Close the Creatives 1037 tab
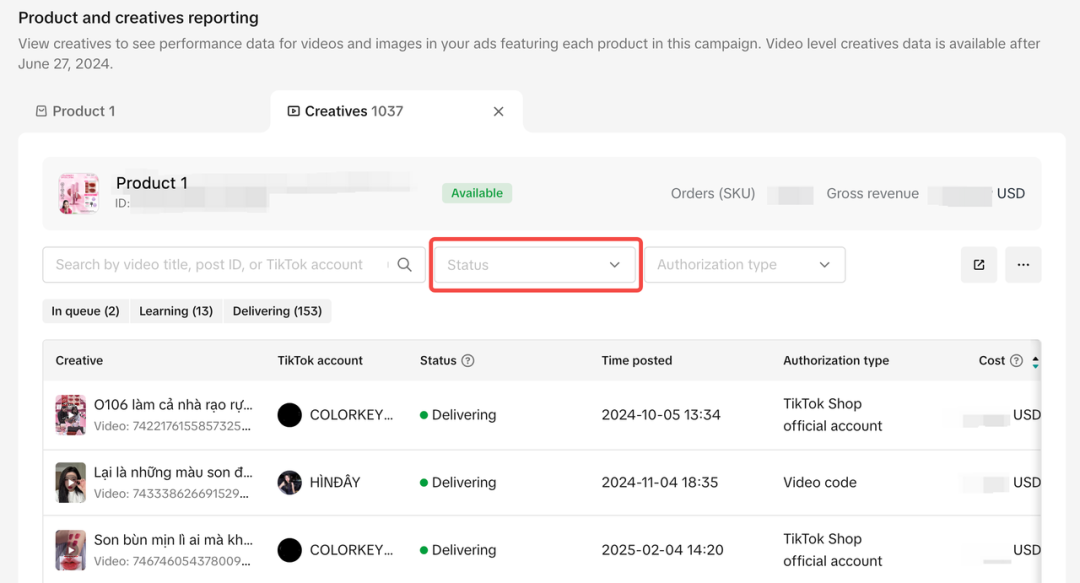The height and width of the screenshot is (583, 1080). pyautogui.click(x=499, y=112)
